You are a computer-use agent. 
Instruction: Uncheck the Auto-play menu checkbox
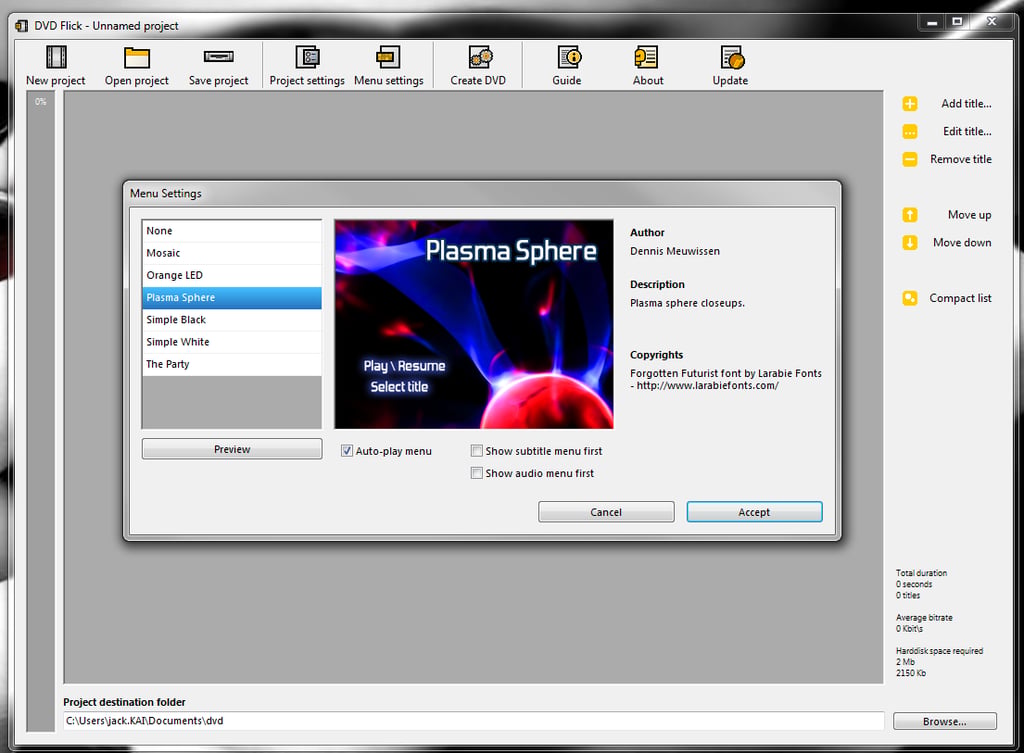(x=347, y=451)
